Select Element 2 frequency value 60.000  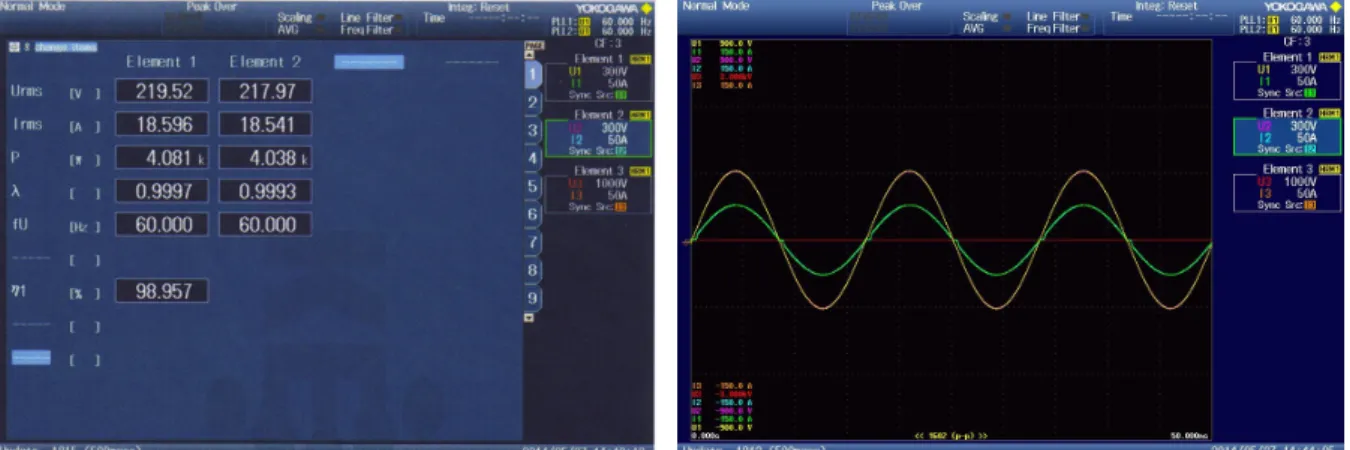click(265, 224)
